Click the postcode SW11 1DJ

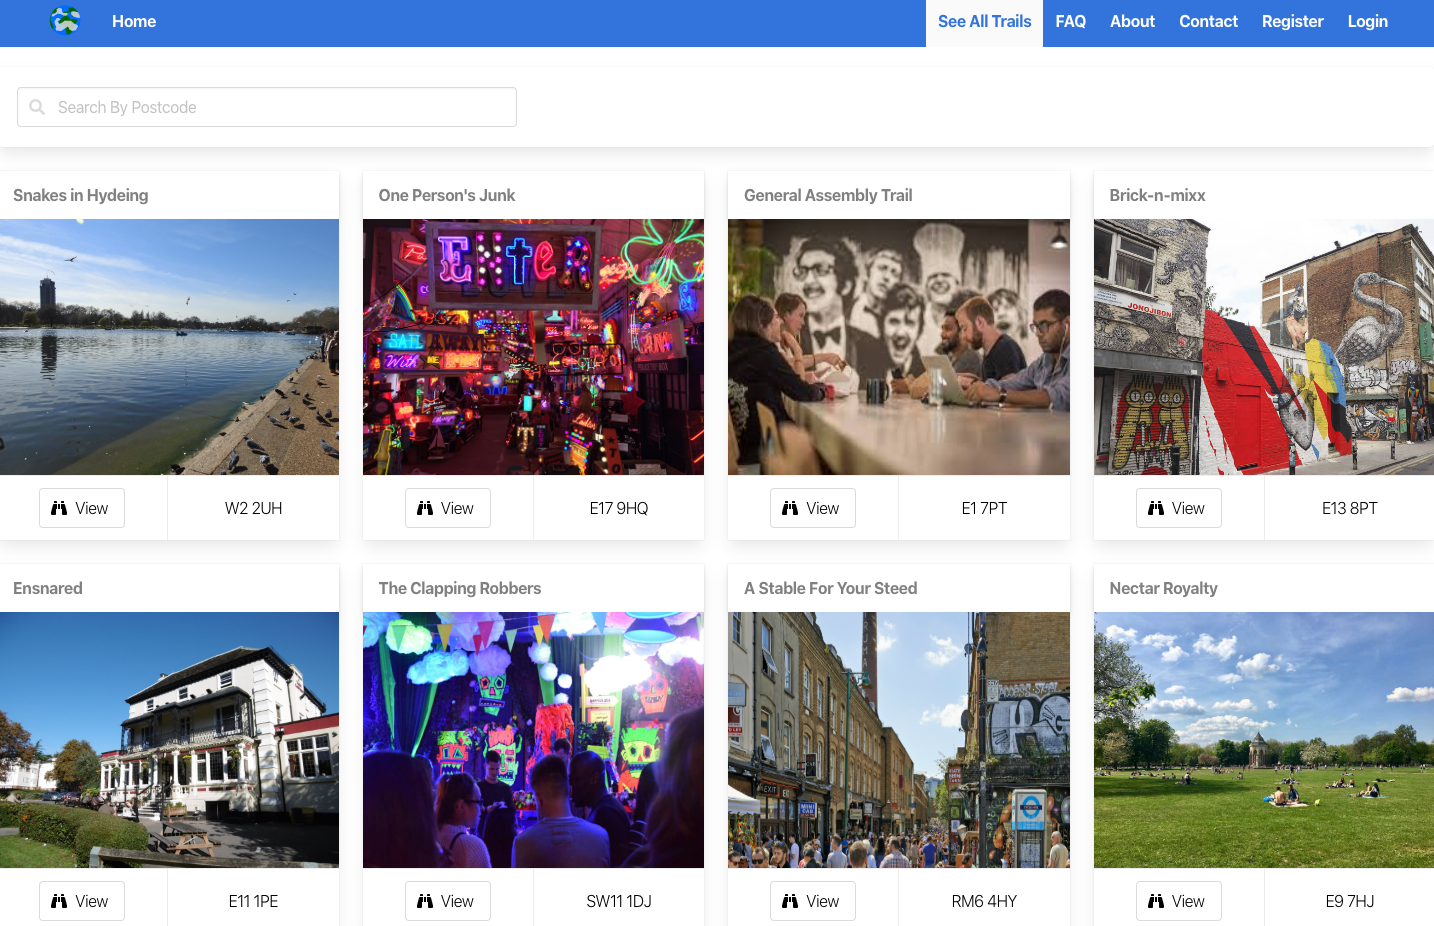click(619, 901)
